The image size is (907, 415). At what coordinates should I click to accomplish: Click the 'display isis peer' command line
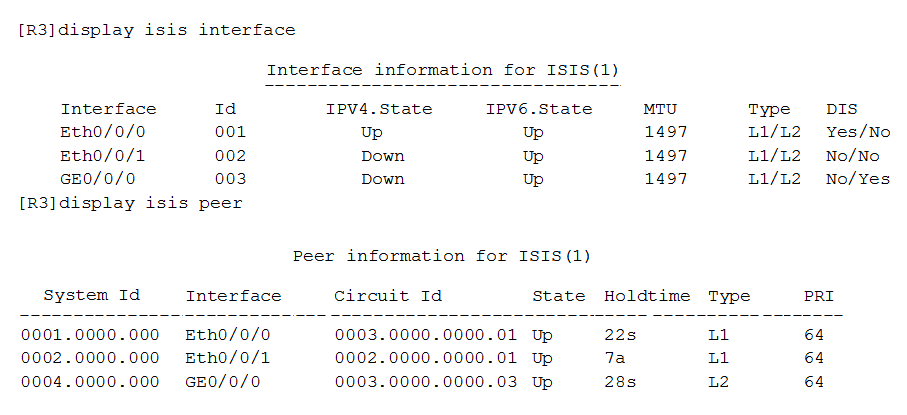[130, 204]
